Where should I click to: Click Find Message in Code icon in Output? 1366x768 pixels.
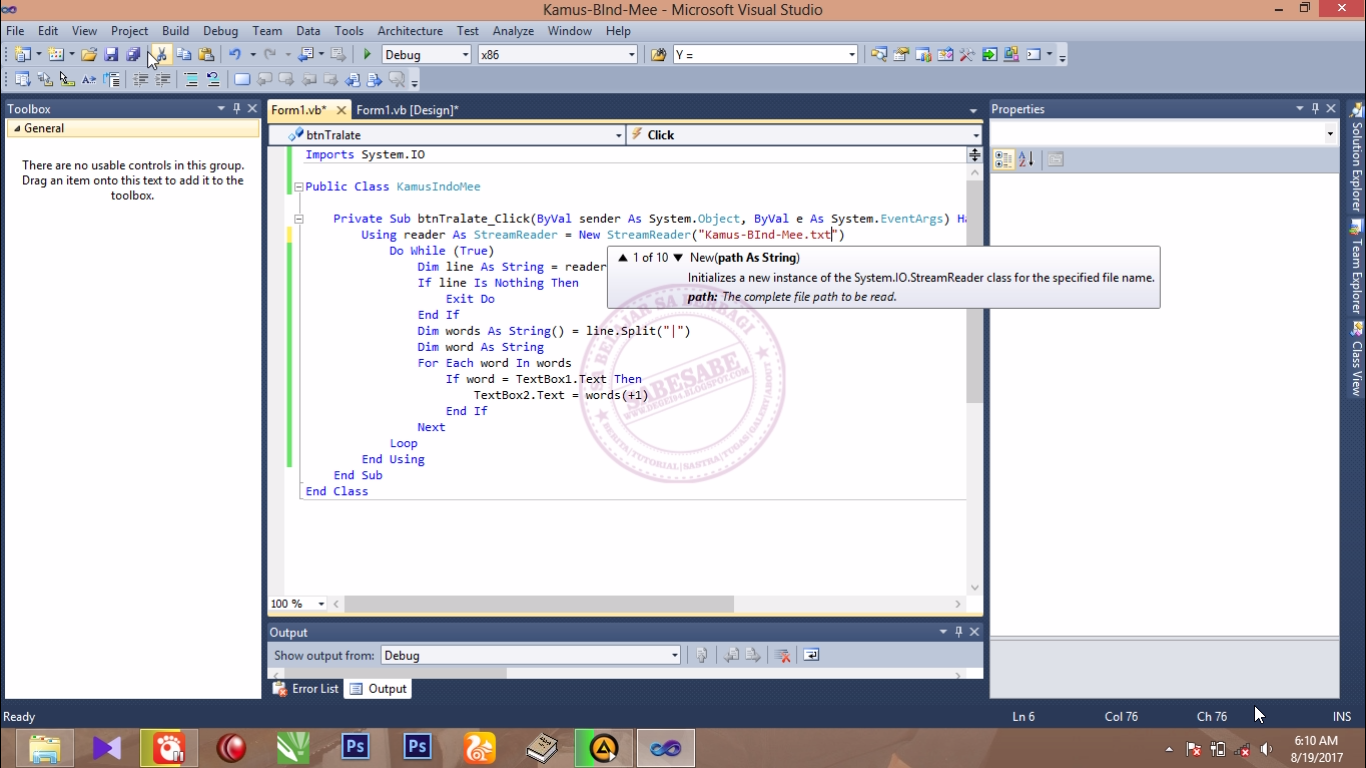click(702, 656)
